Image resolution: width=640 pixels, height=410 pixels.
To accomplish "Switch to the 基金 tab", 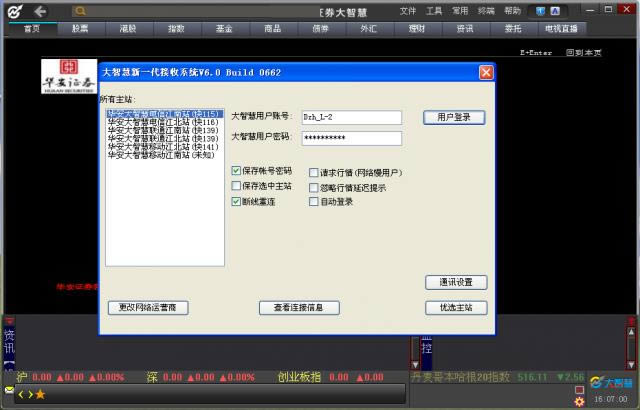I will (224, 29).
